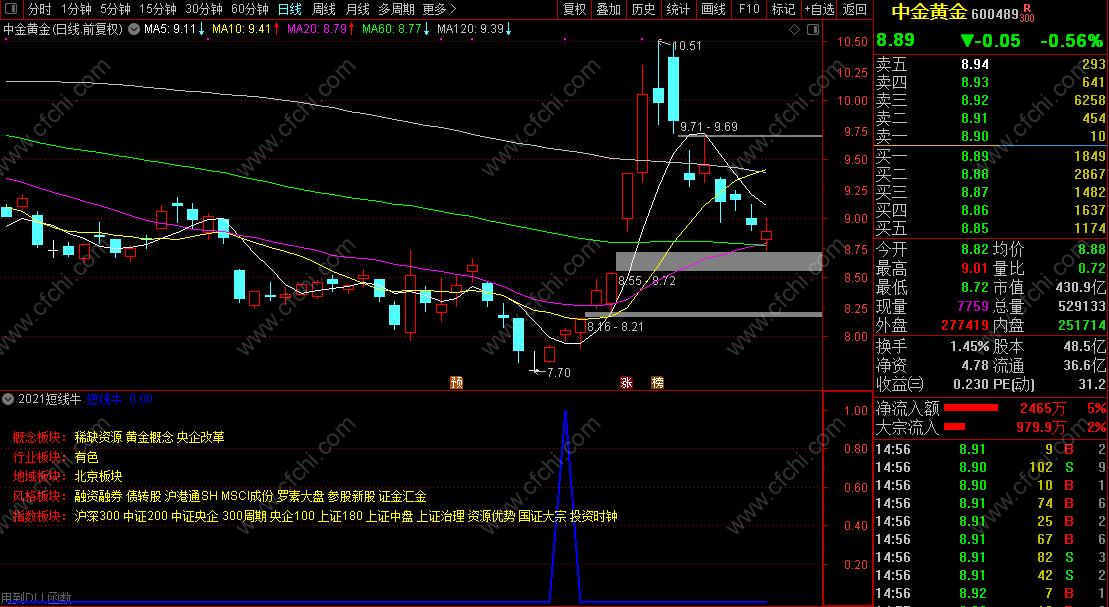
Task: Click the 14:56 trade of 102 lots
Action: pyautogui.click(x=990, y=468)
